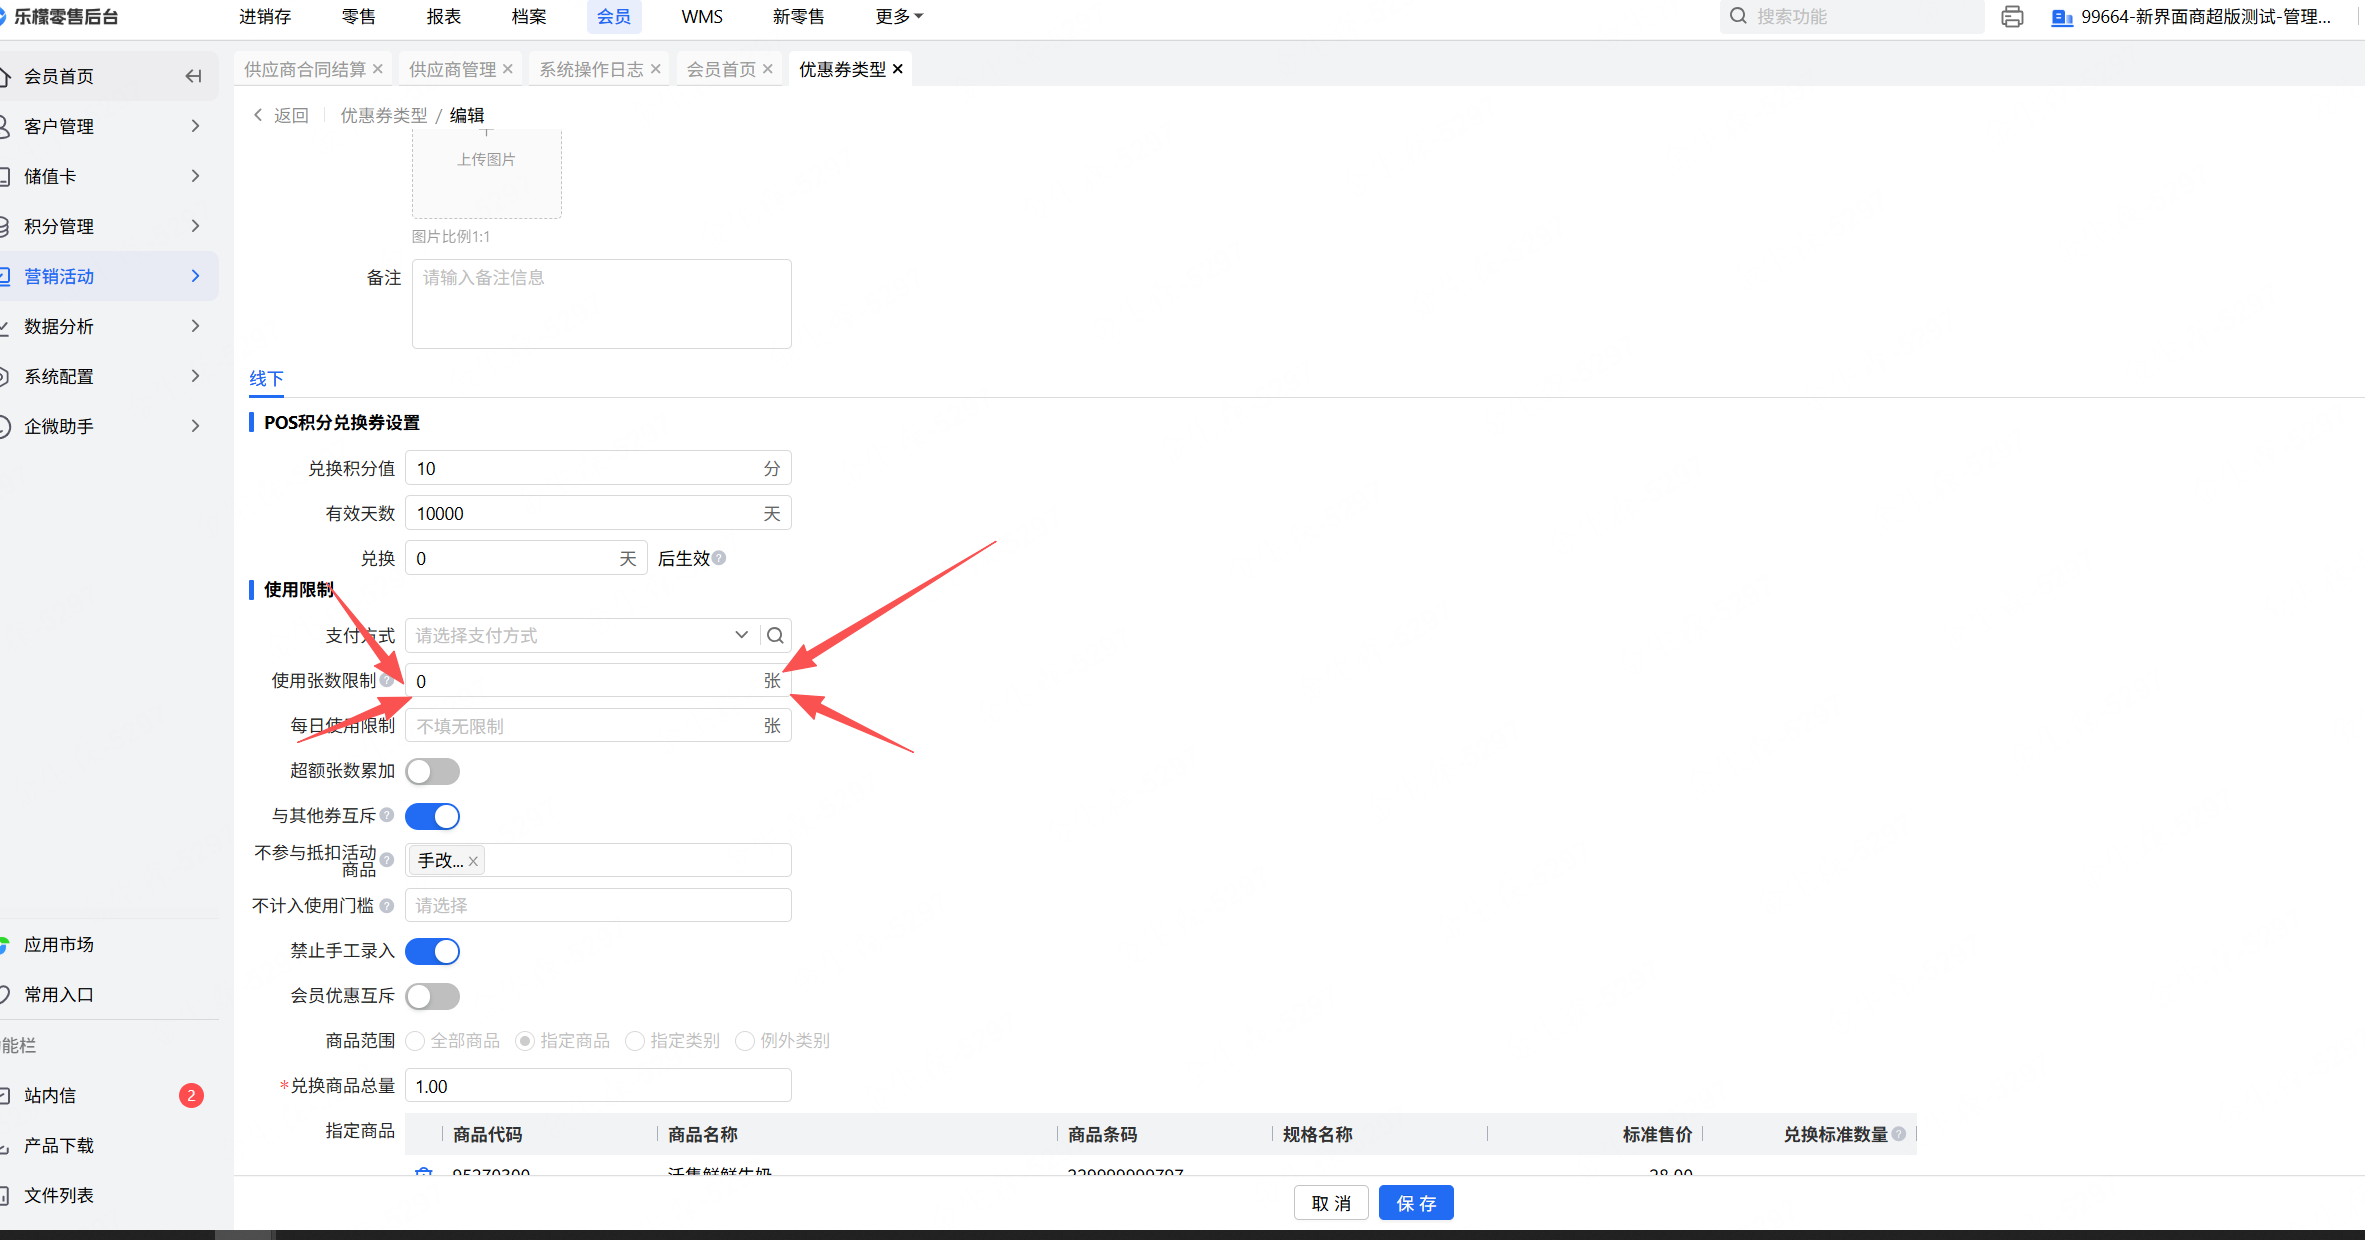Remove the 手改... tag
This screenshot has width=2365, height=1240.
[x=473, y=861]
